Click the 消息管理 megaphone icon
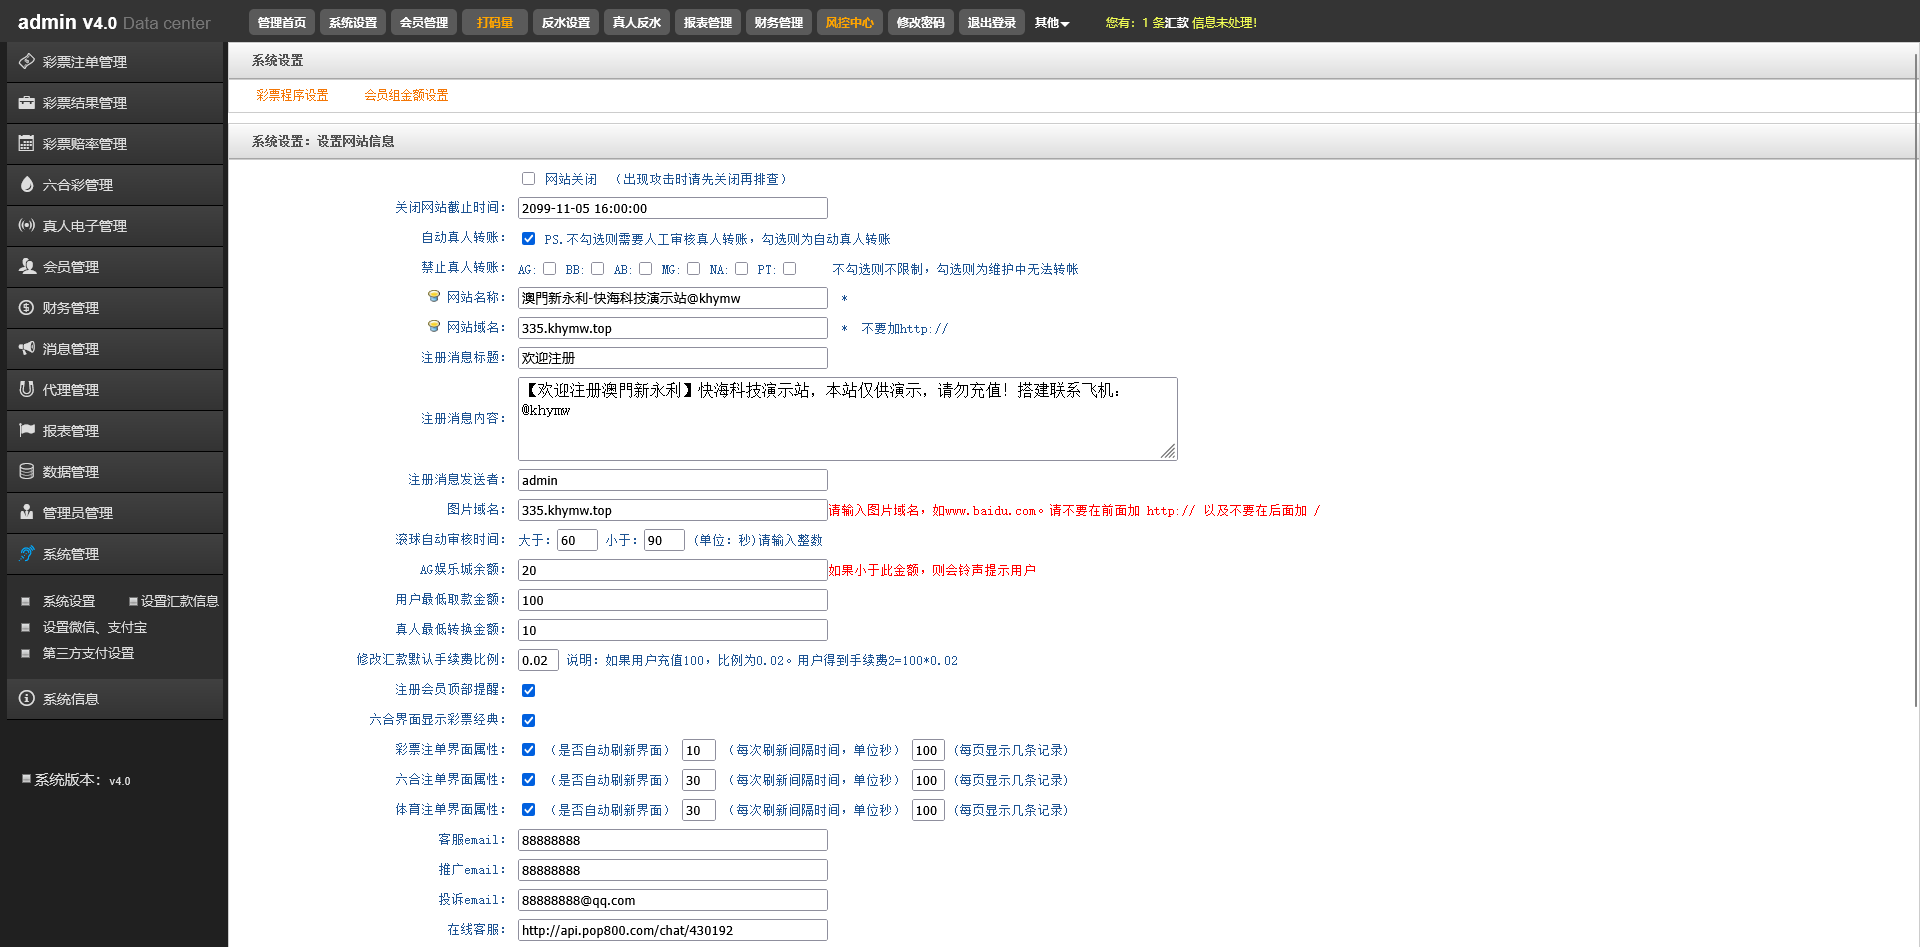 pyautogui.click(x=27, y=349)
